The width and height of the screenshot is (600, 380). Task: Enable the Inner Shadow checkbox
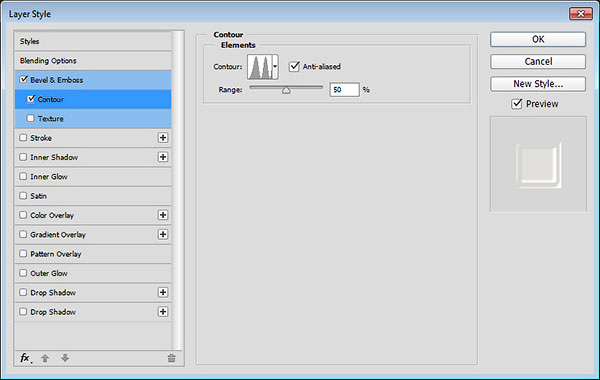[23, 157]
